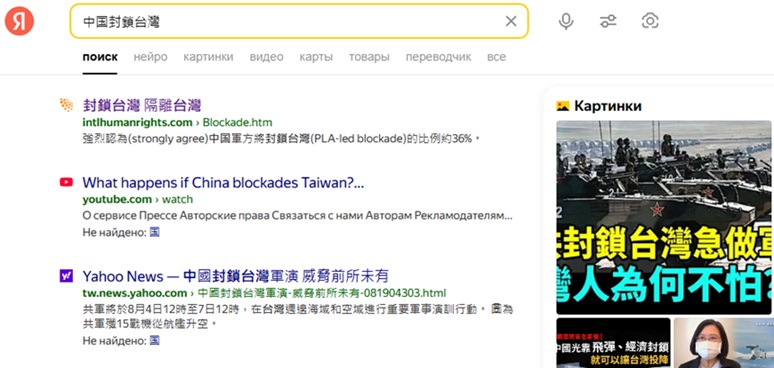Click the intlhumanrights favicon icon
The width and height of the screenshot is (774, 368).
coord(66,105)
